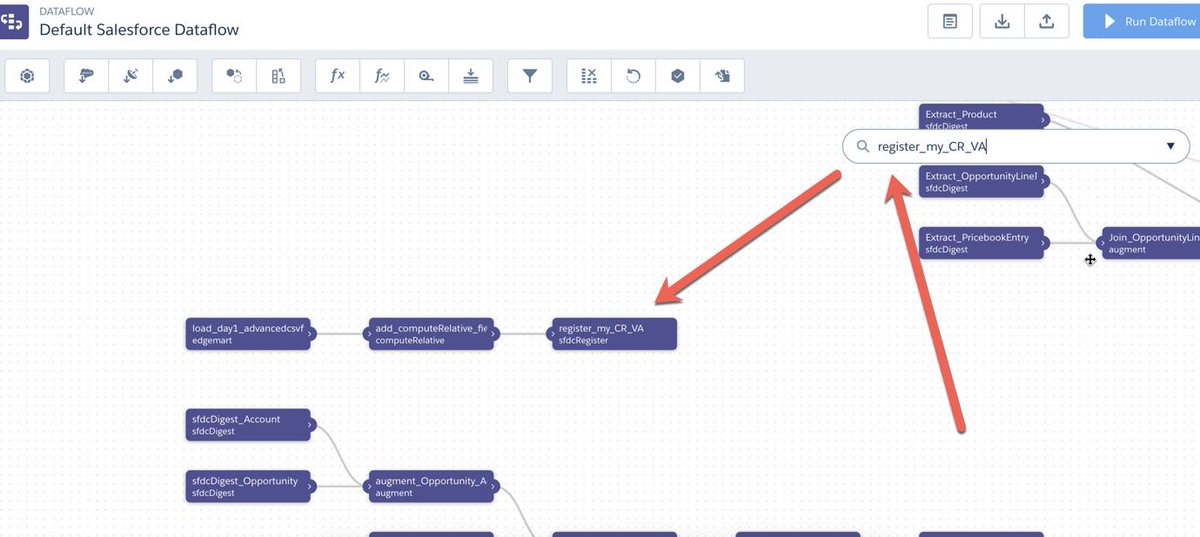Click output arrow of add_computeRelative node
This screenshot has width=1200, height=537.
point(494,334)
